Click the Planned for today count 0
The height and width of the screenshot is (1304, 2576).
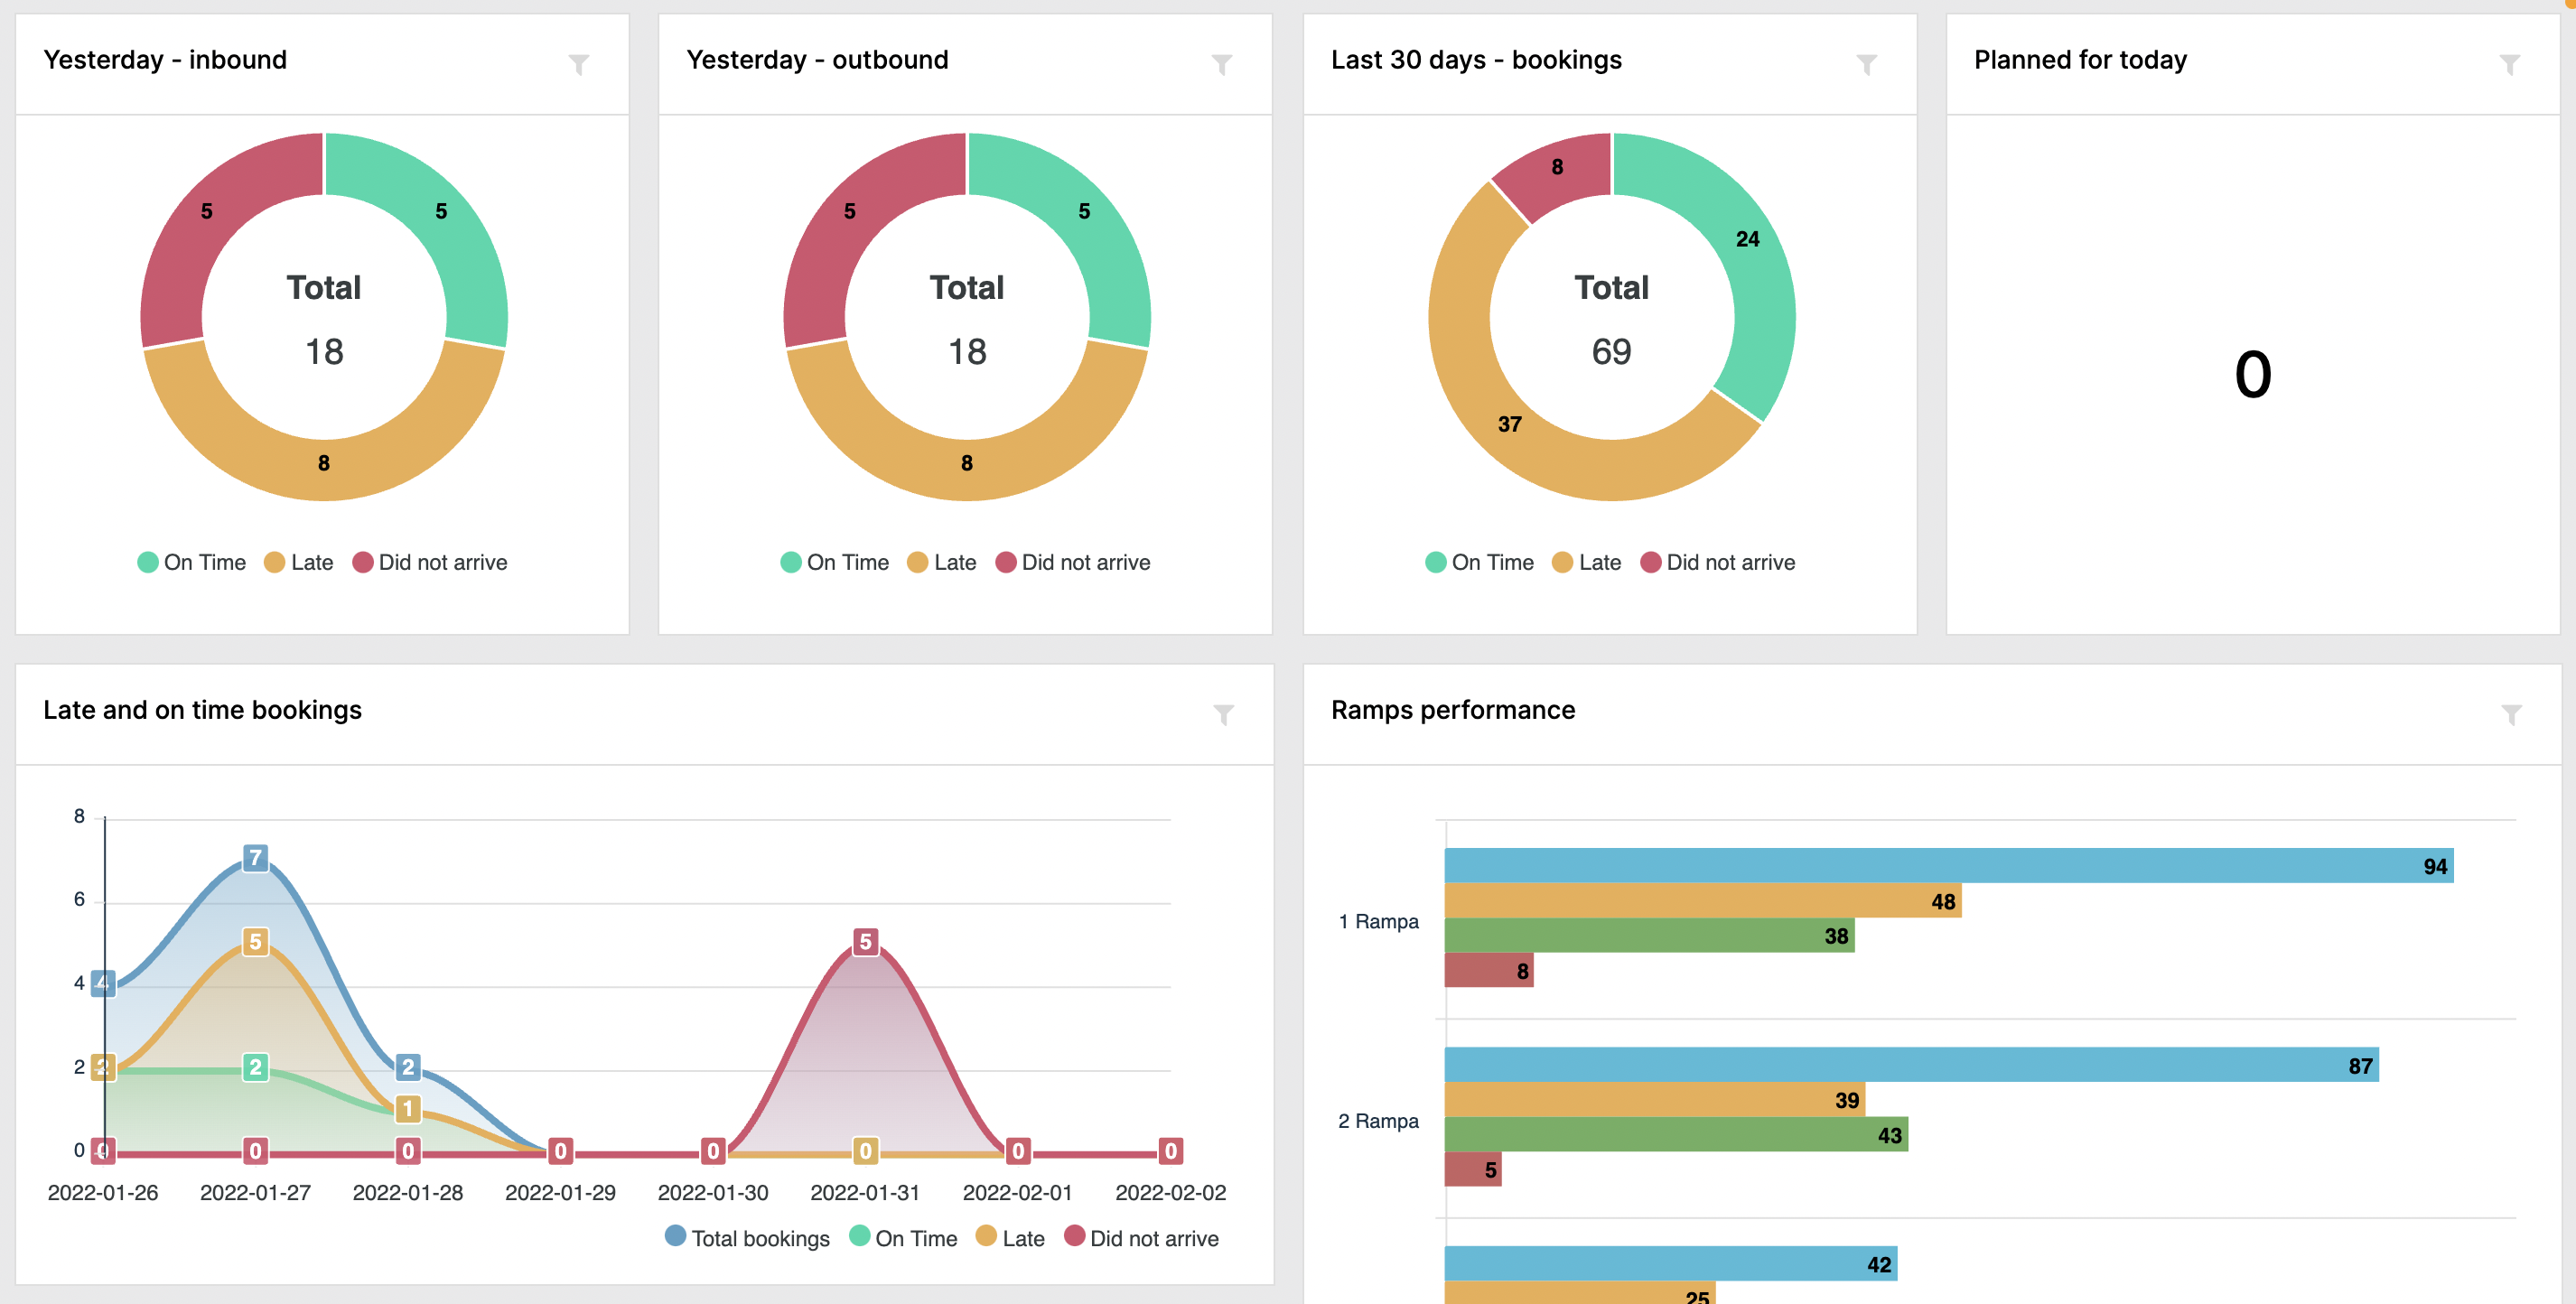(x=2252, y=375)
